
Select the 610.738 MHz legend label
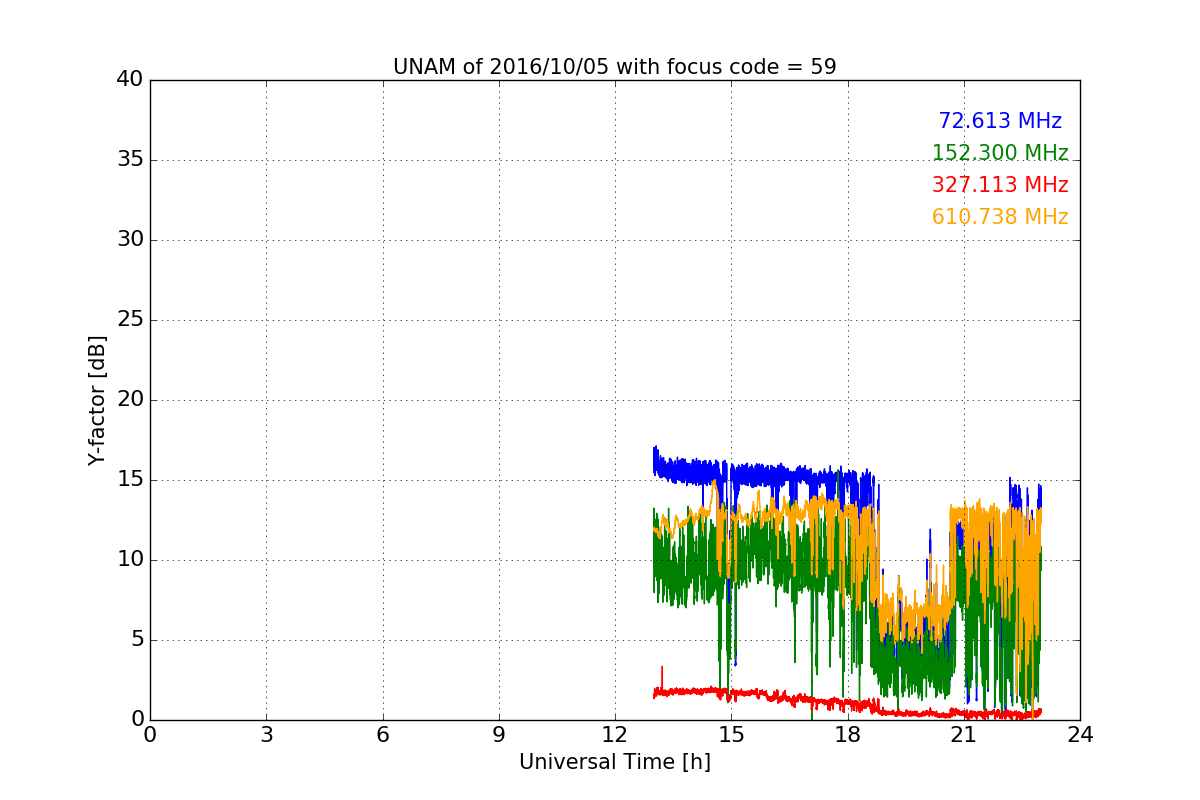point(1000,217)
